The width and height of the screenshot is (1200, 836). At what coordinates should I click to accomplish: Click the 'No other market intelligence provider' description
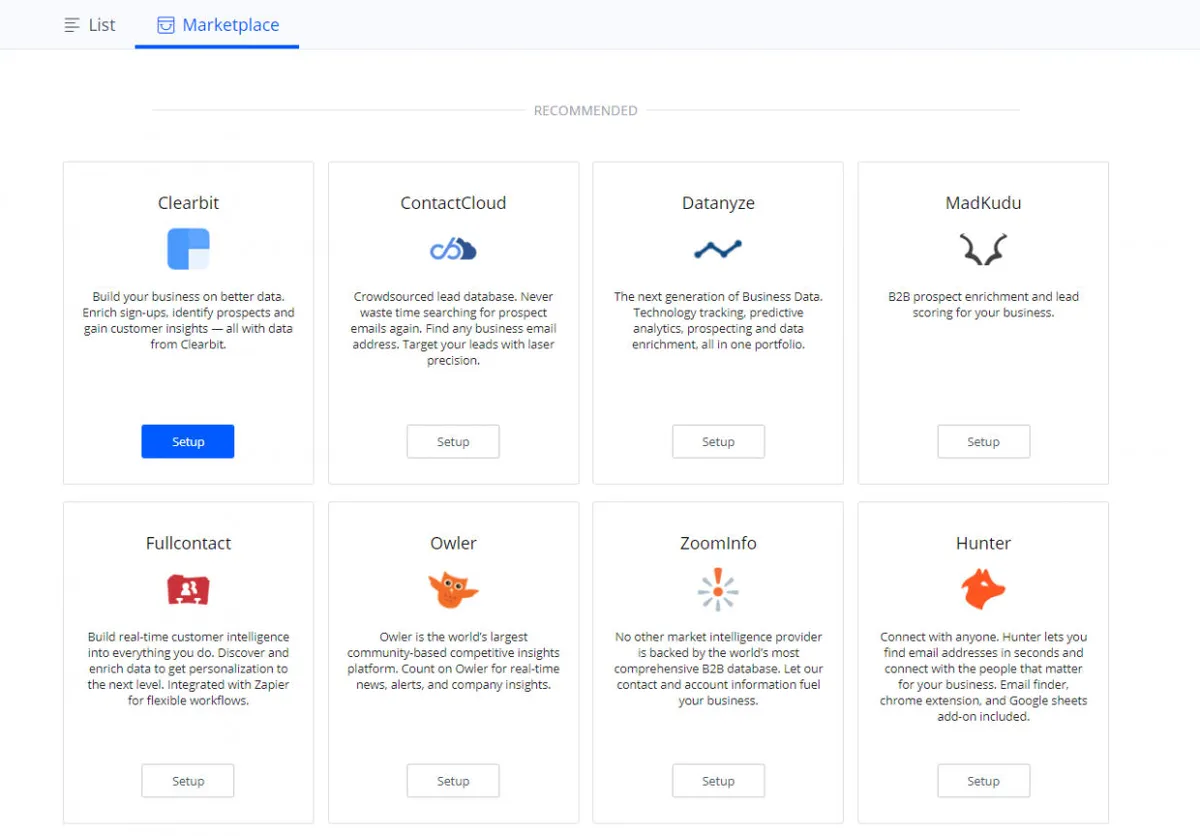(x=718, y=668)
